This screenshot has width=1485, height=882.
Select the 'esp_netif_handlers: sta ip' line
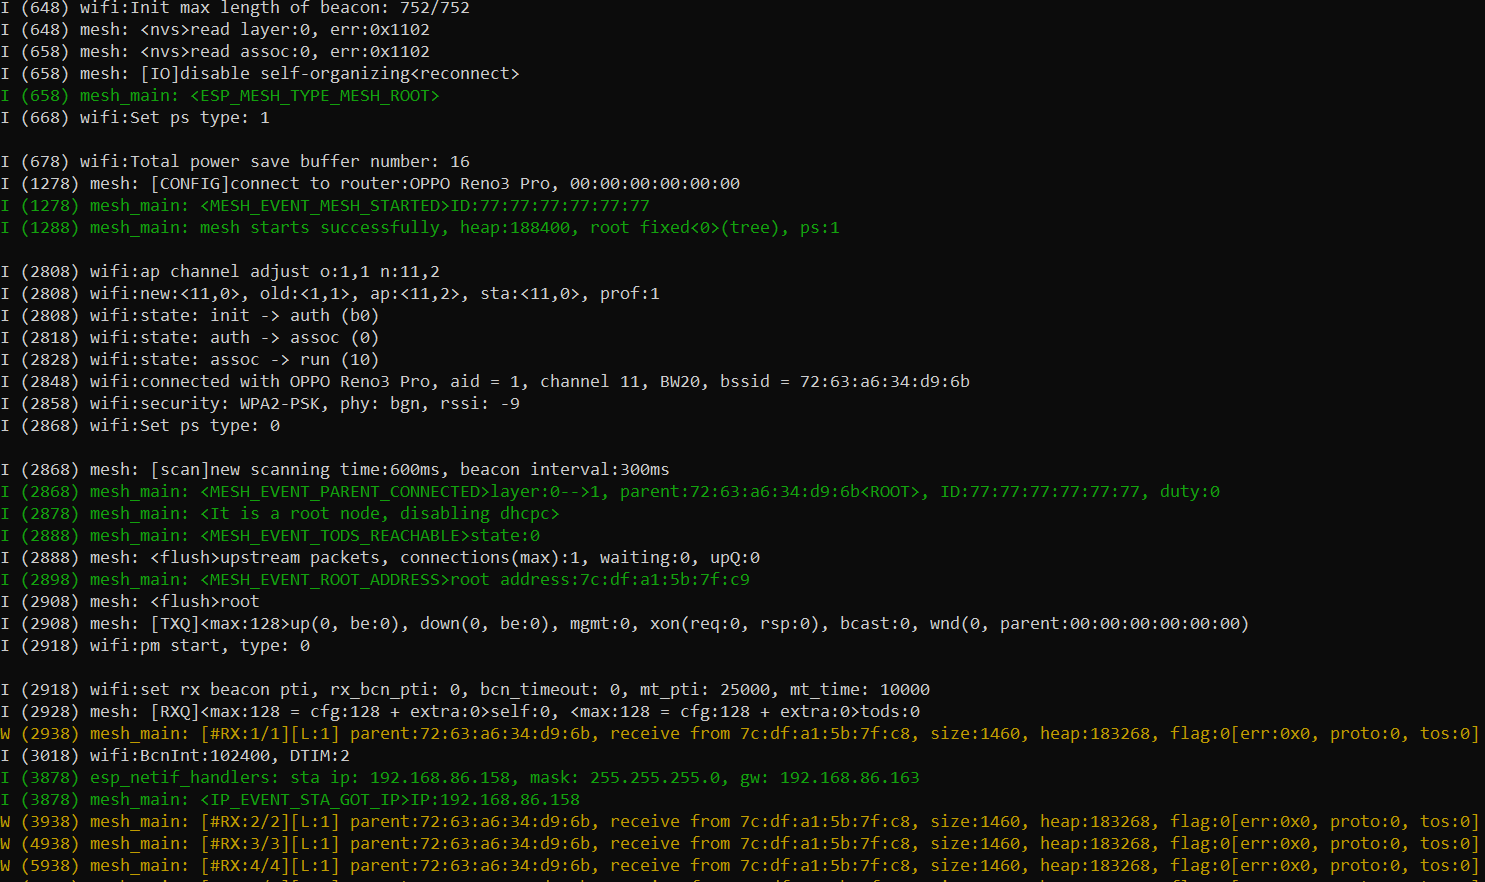(x=460, y=778)
